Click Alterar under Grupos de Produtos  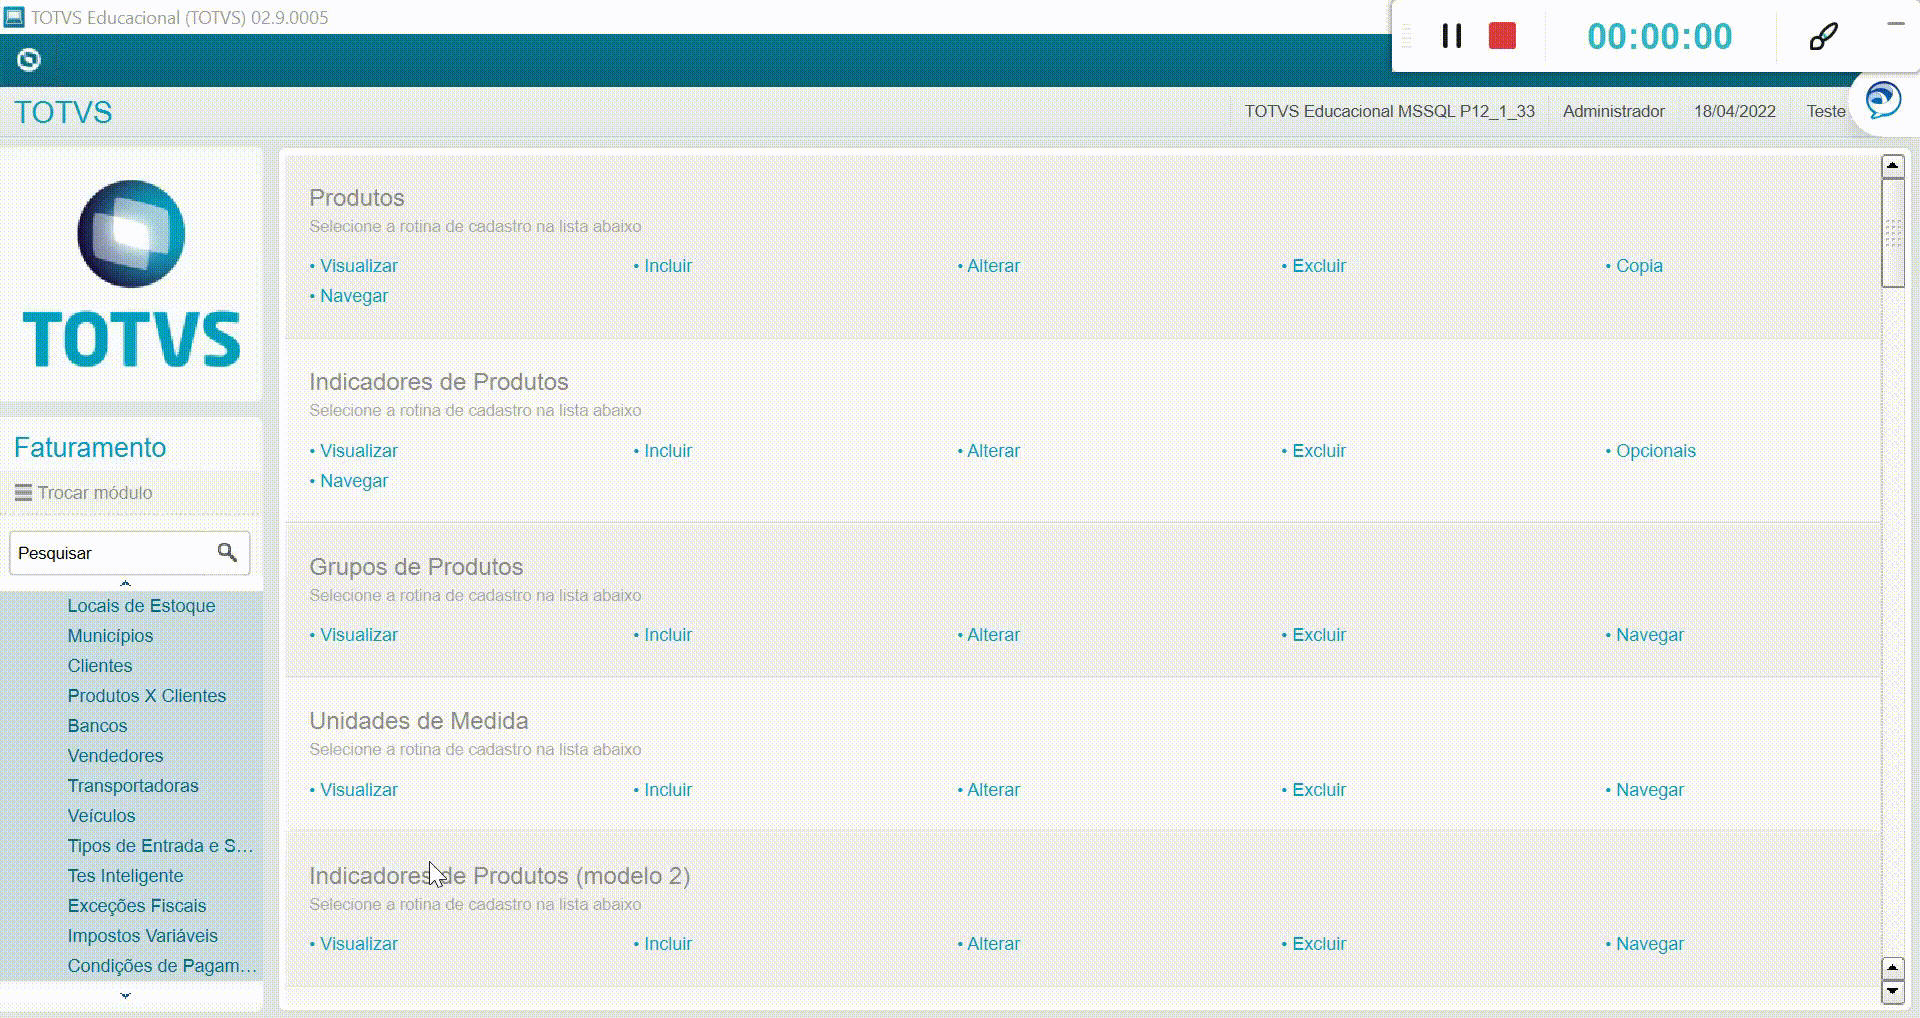[993, 635]
